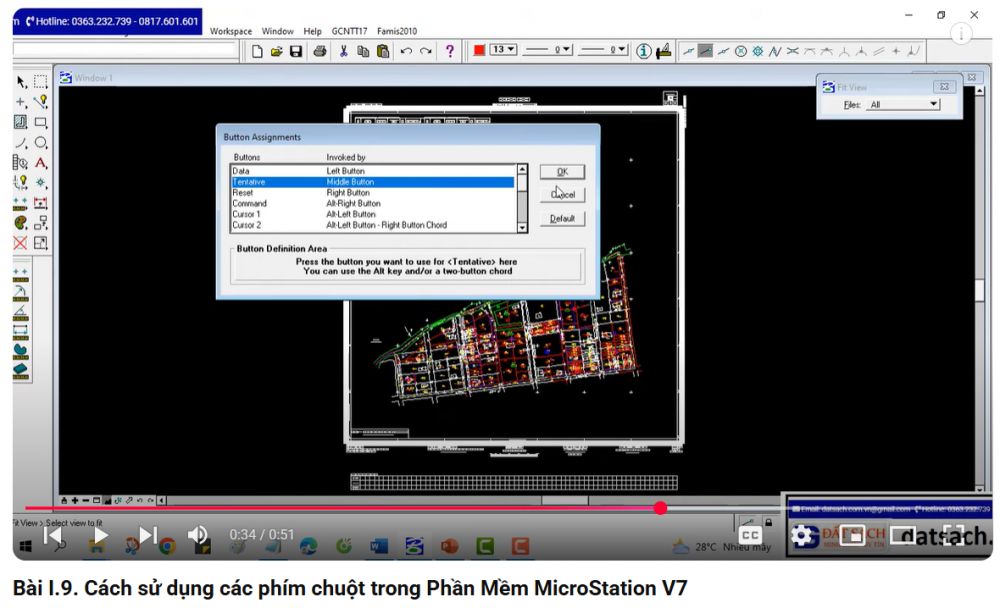Open the active color '13' dropdown
This screenshot has height=608, width=1000.
click(503, 50)
